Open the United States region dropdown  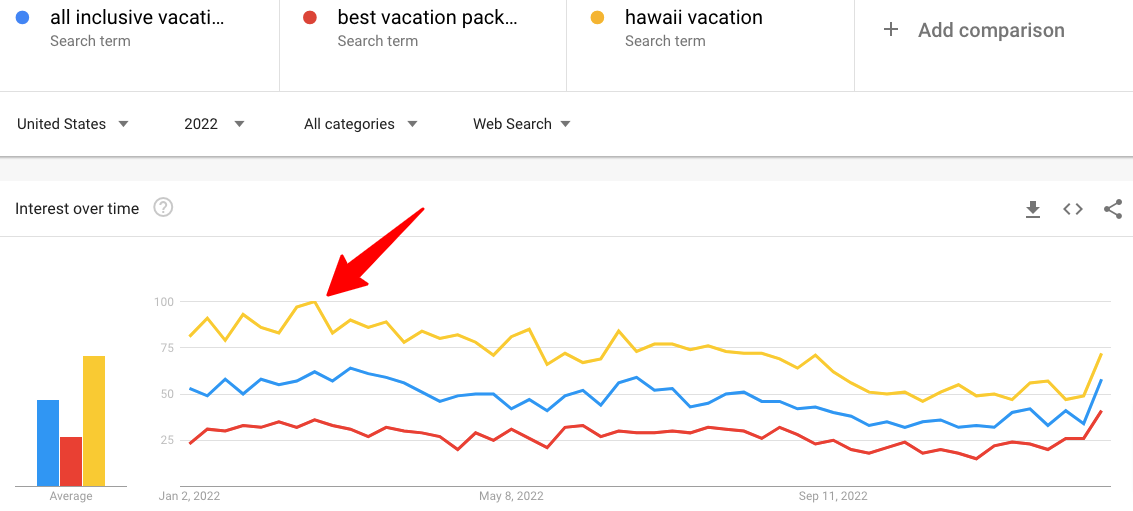point(73,124)
